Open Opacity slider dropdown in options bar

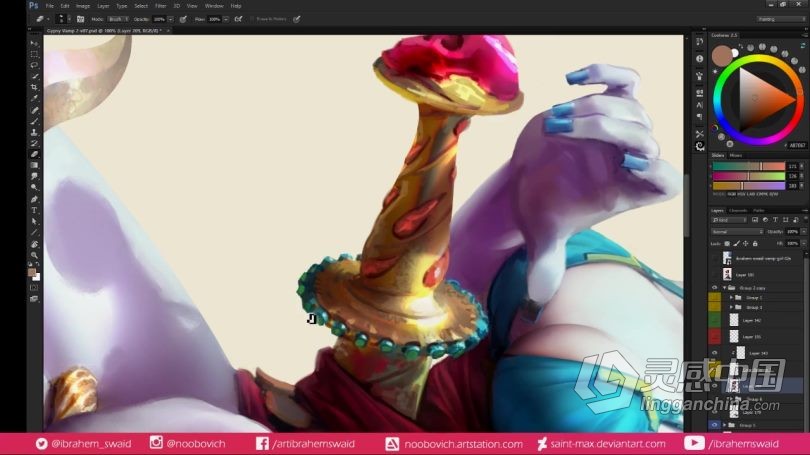pyautogui.click(x=170, y=19)
